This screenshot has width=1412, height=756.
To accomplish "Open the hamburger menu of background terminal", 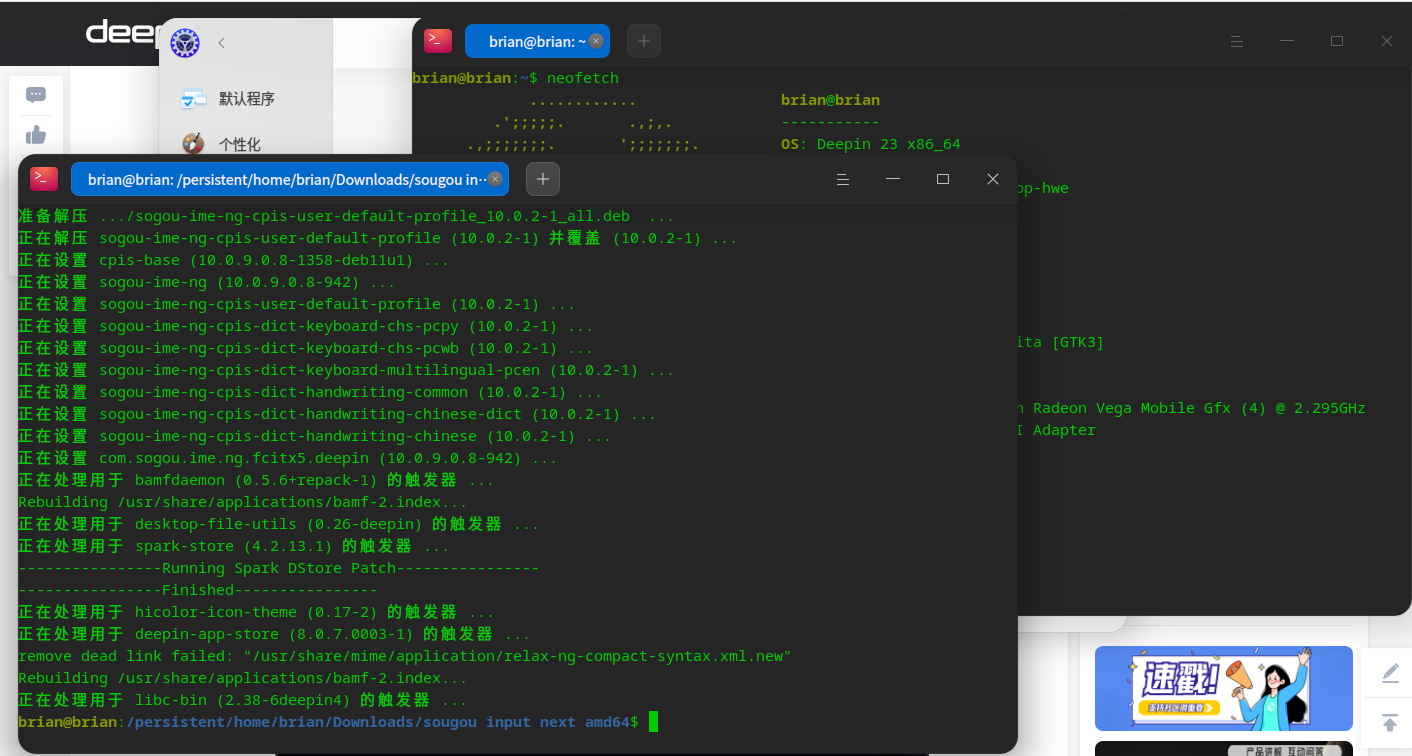I will coord(1237,41).
